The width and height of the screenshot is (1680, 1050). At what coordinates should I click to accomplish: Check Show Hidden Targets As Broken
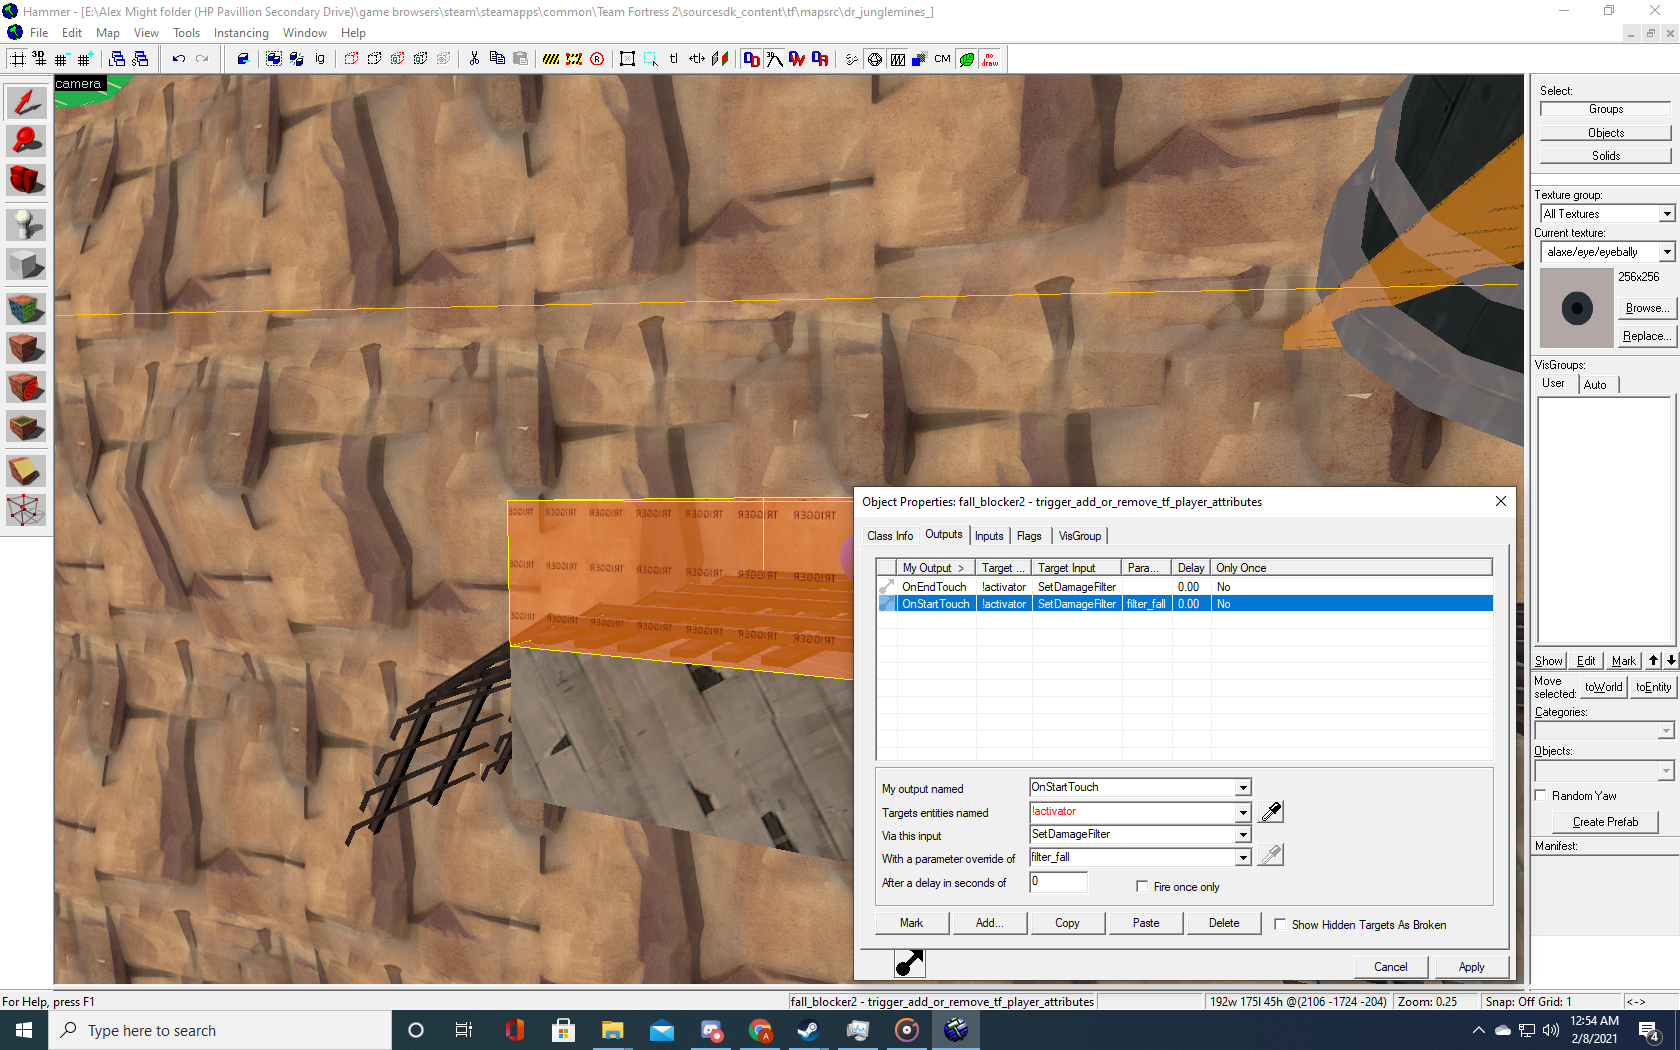pyautogui.click(x=1280, y=925)
